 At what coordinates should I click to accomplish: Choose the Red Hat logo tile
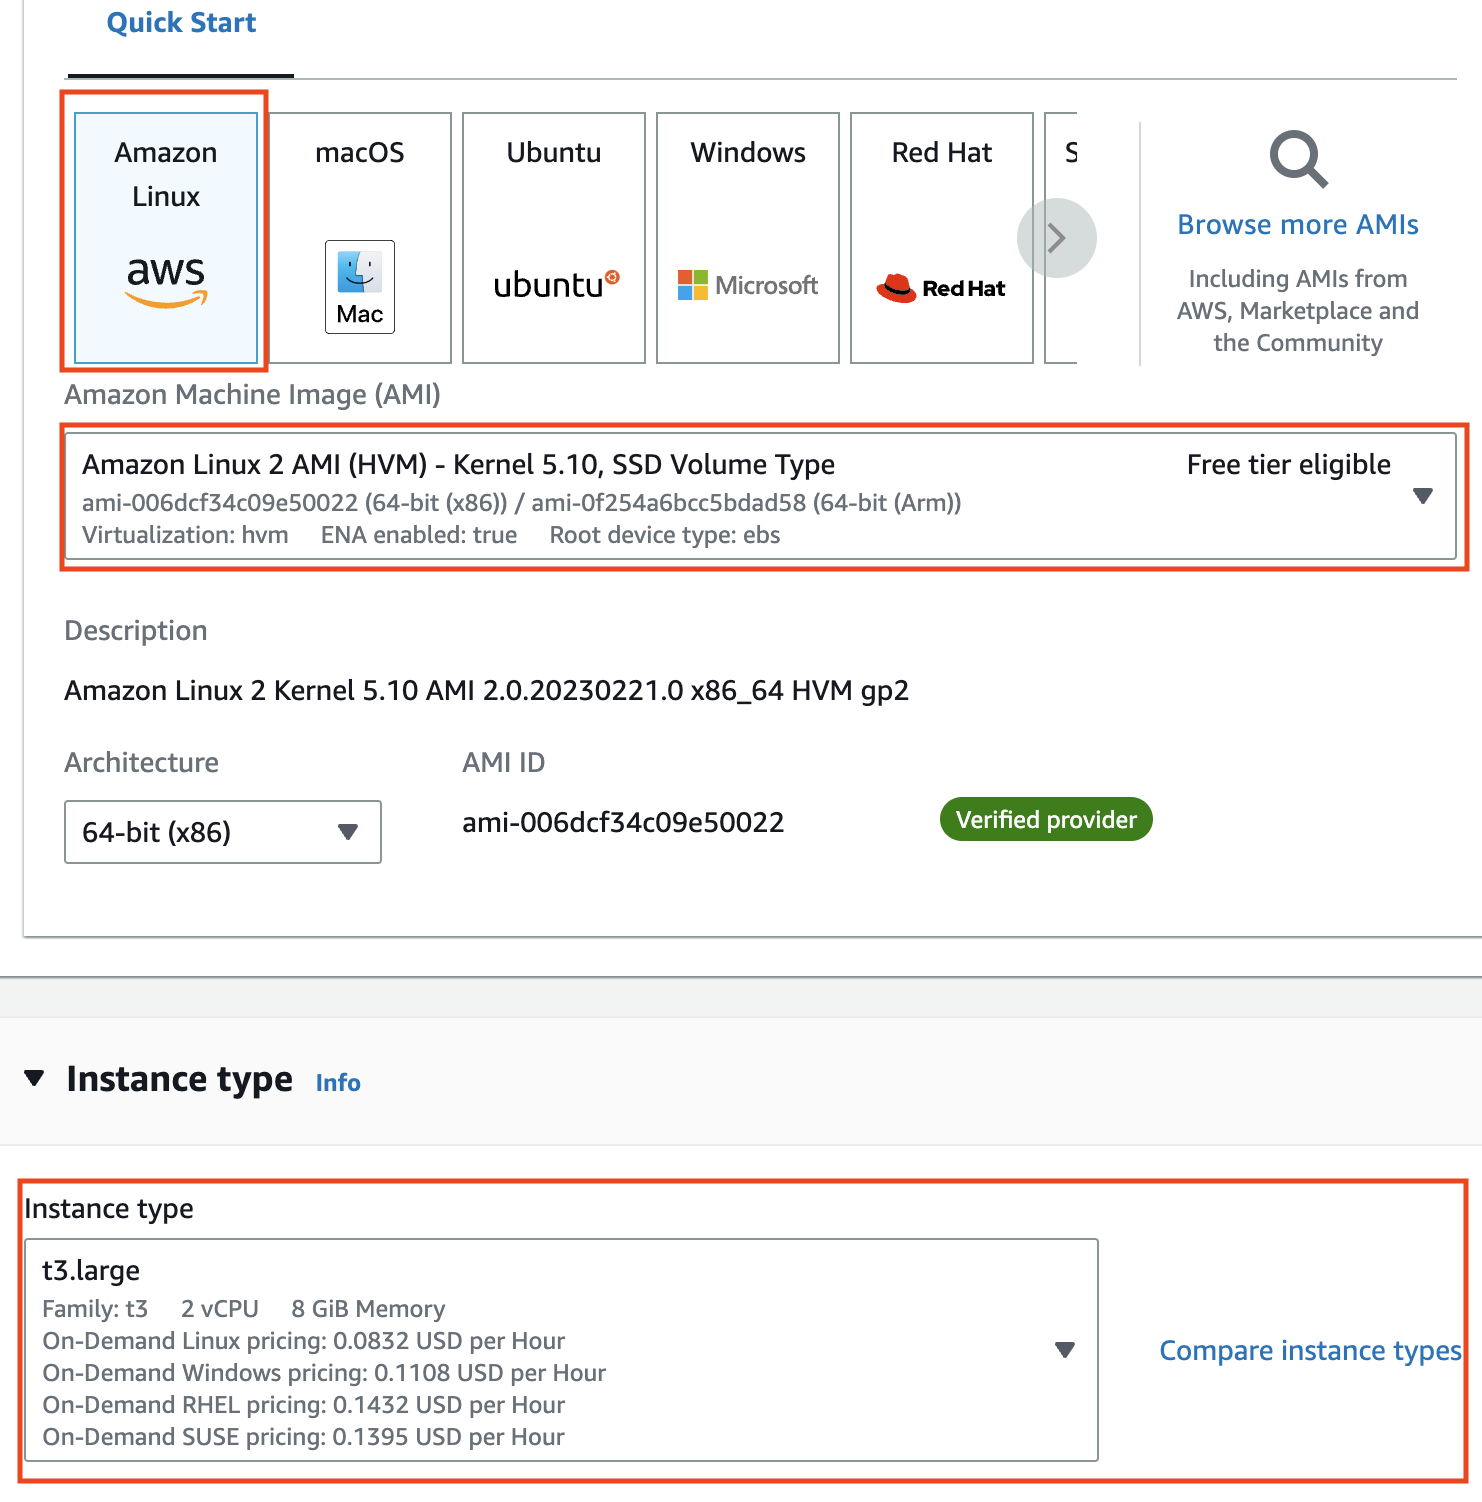(942, 238)
